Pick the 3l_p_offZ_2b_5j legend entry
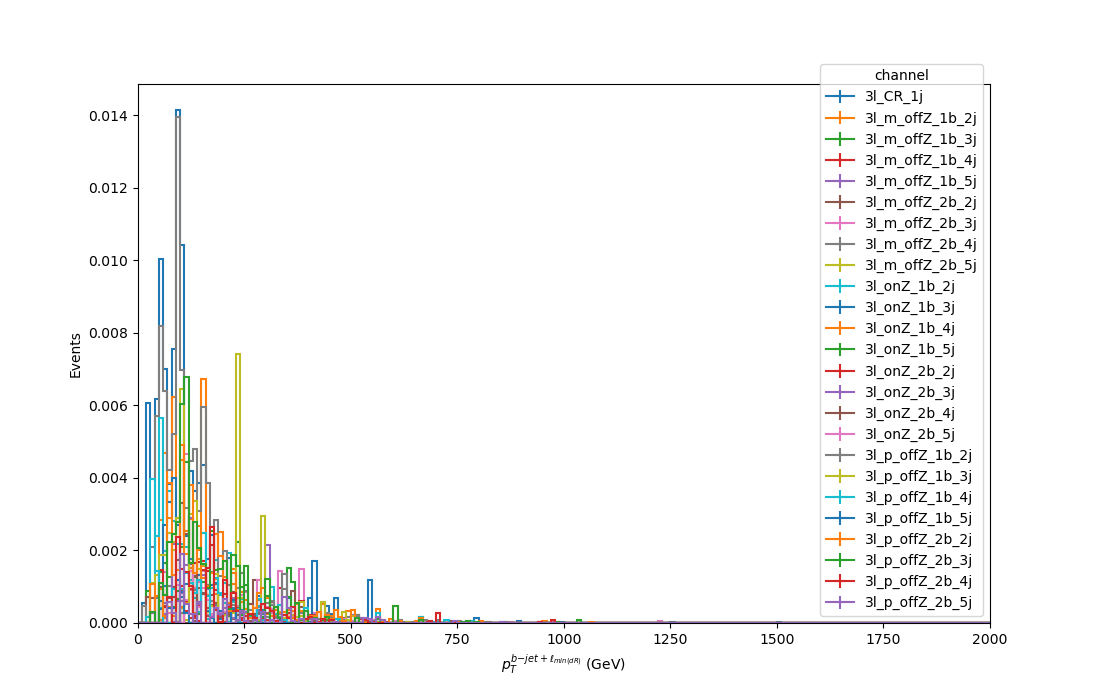Screen dimensions: 1100x700 tap(918, 603)
